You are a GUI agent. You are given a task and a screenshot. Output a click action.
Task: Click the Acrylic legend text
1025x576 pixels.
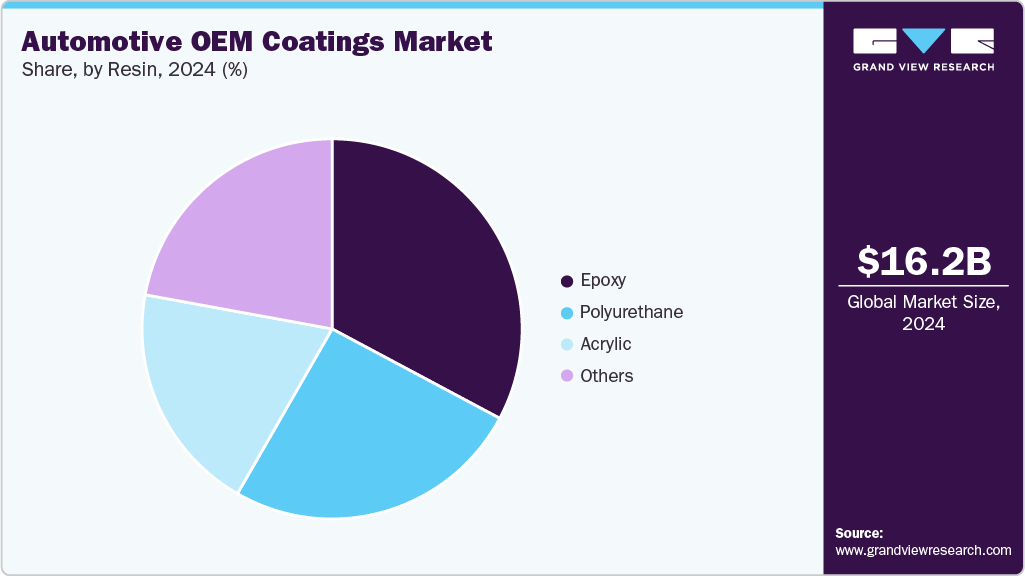click(x=606, y=345)
